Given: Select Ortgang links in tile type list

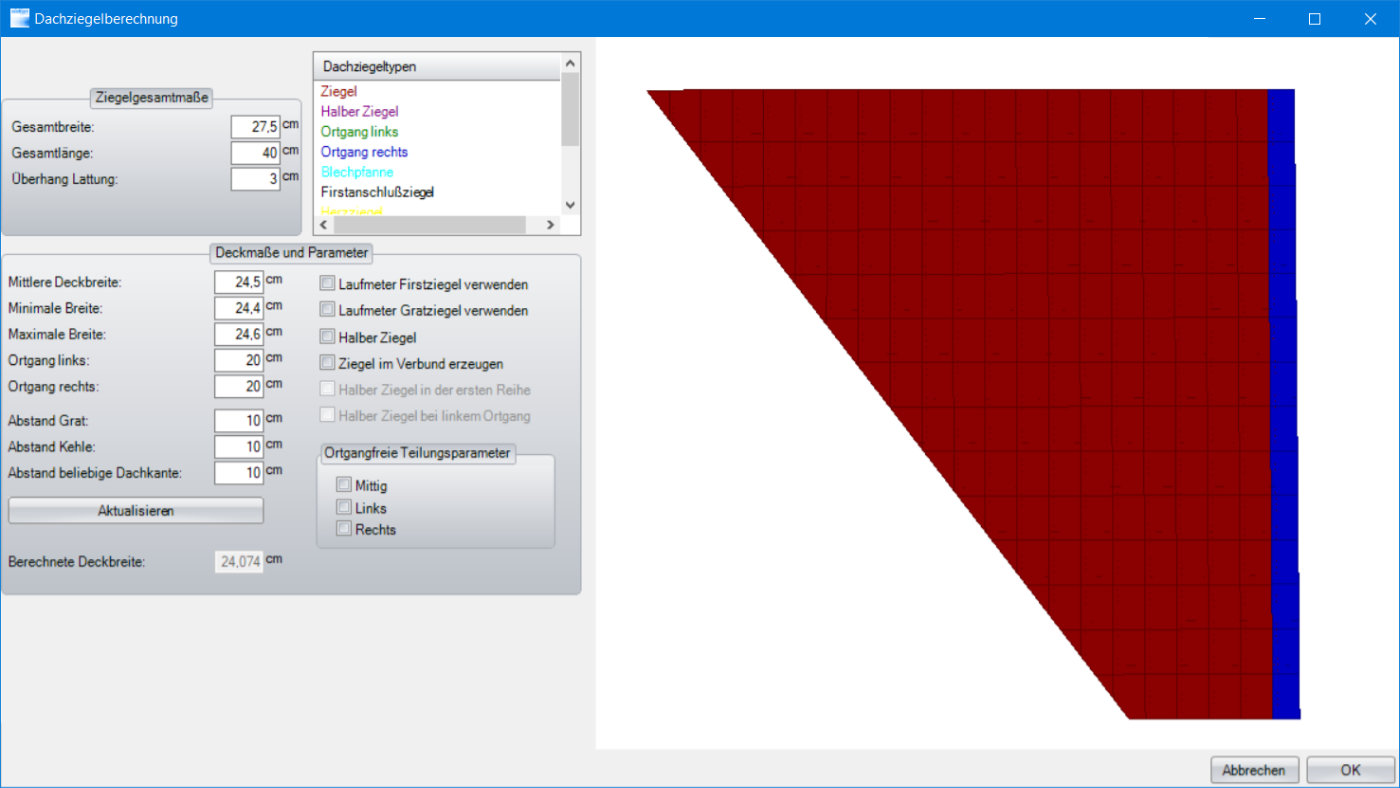Looking at the screenshot, I should [x=359, y=132].
